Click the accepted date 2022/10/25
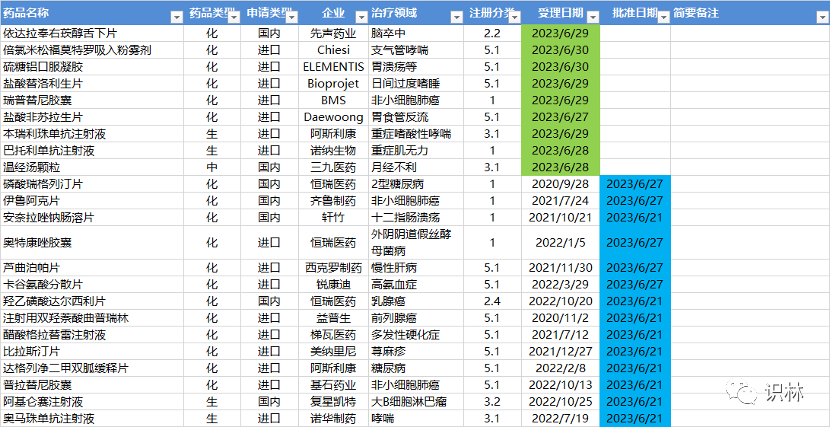The width and height of the screenshot is (830, 428). pos(560,402)
